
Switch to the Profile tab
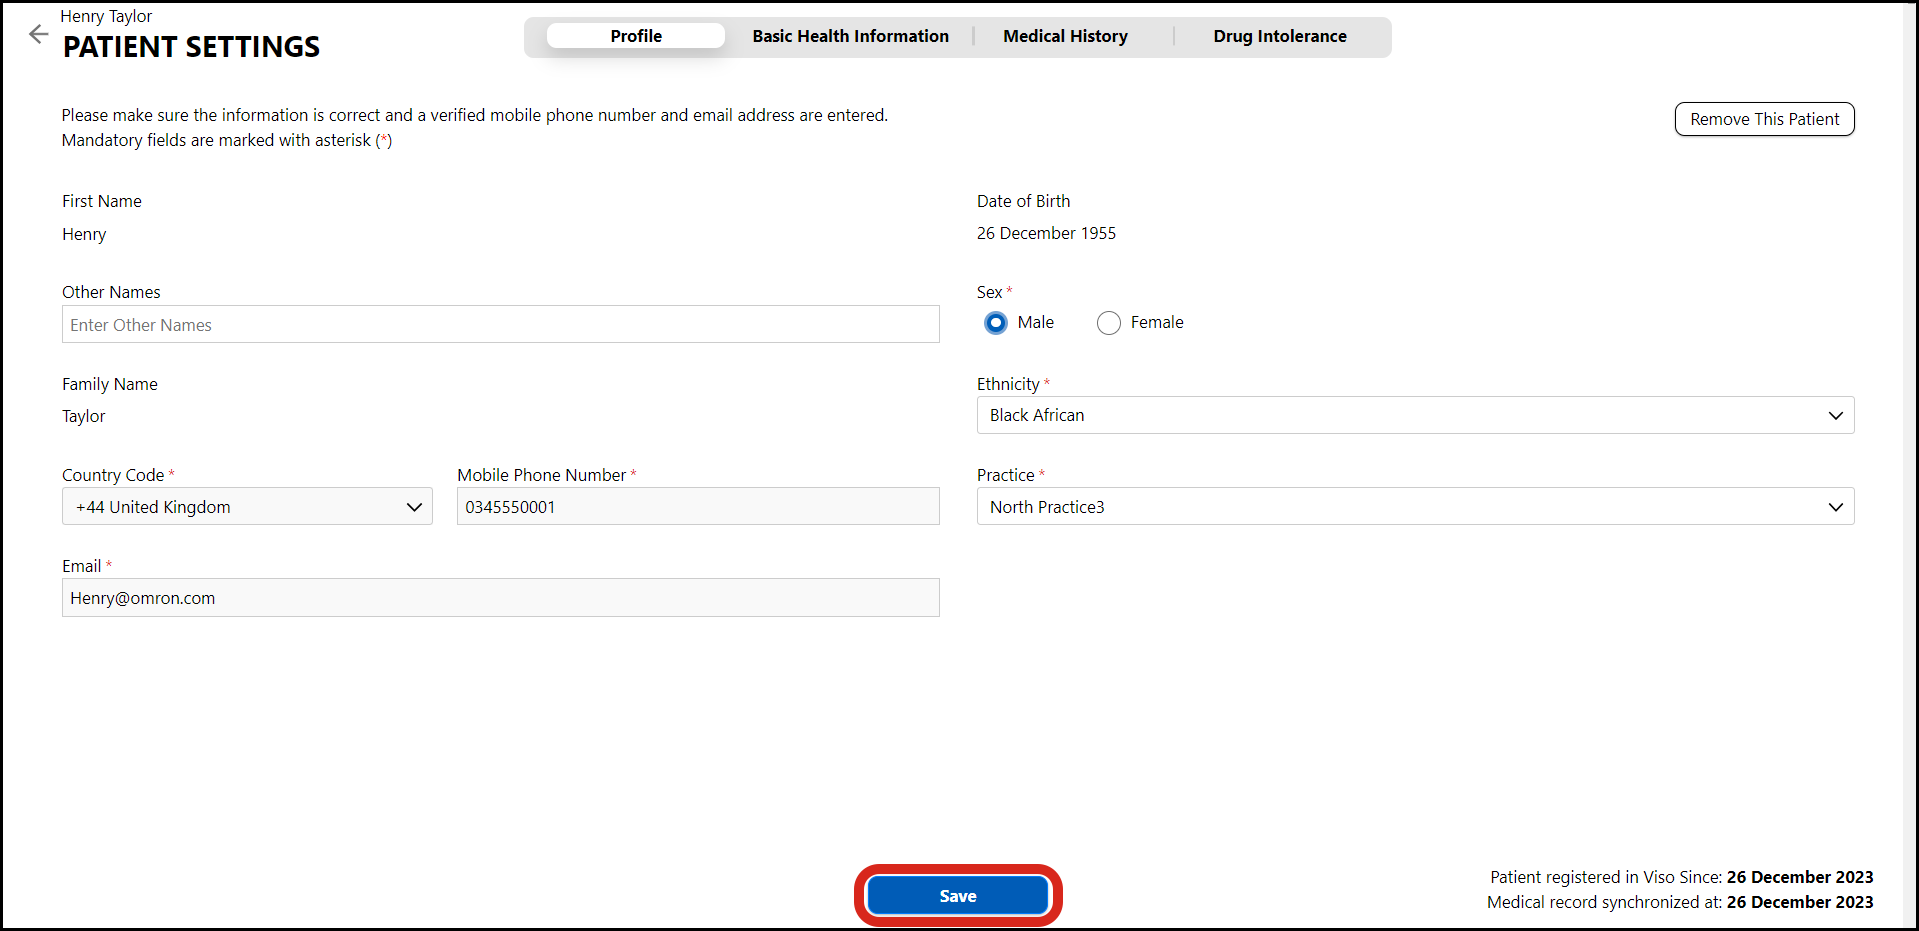[636, 36]
